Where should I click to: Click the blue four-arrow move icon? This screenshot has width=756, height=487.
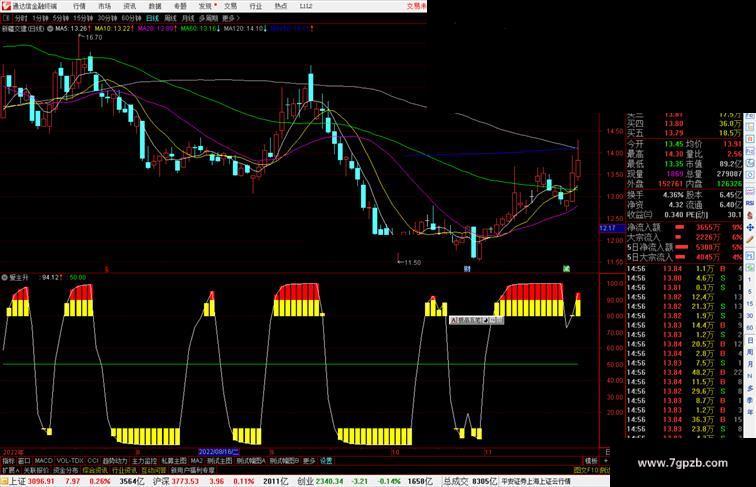point(750,228)
